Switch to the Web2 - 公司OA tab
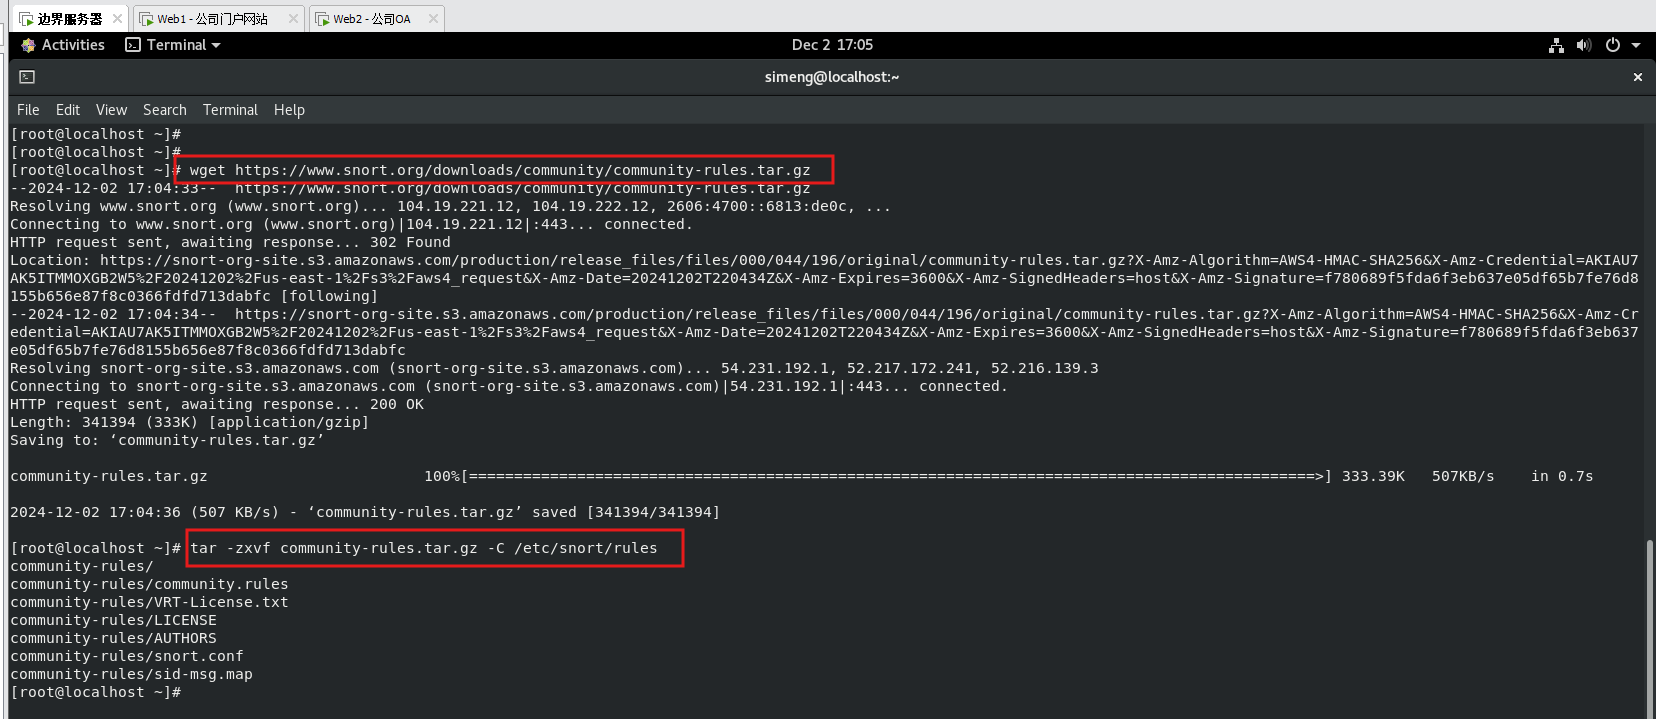 (371, 18)
